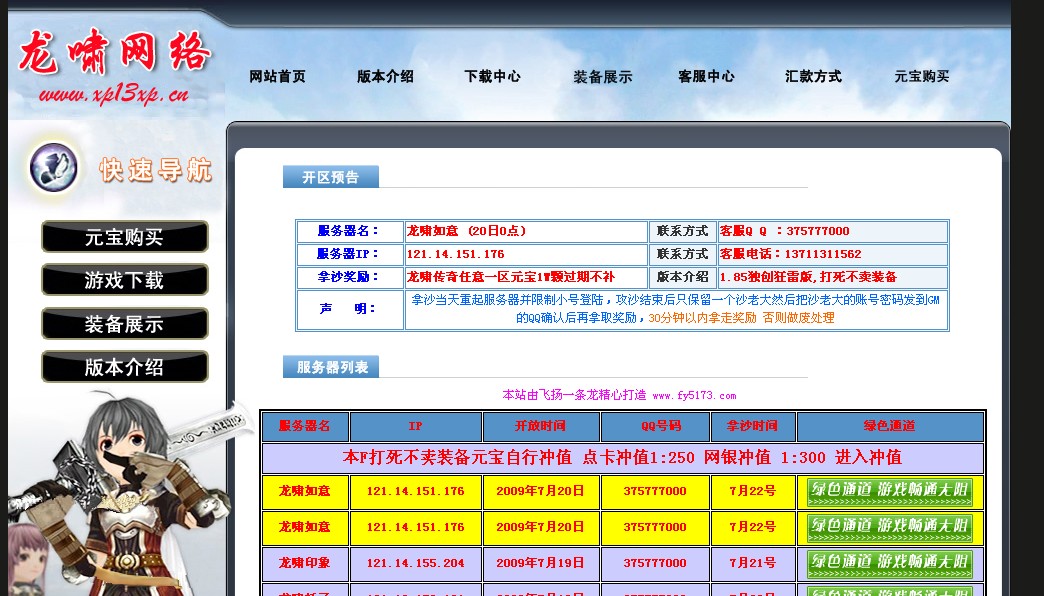
Task: Select 元宝购买 from the top navigation
Action: pyautogui.click(x=921, y=75)
